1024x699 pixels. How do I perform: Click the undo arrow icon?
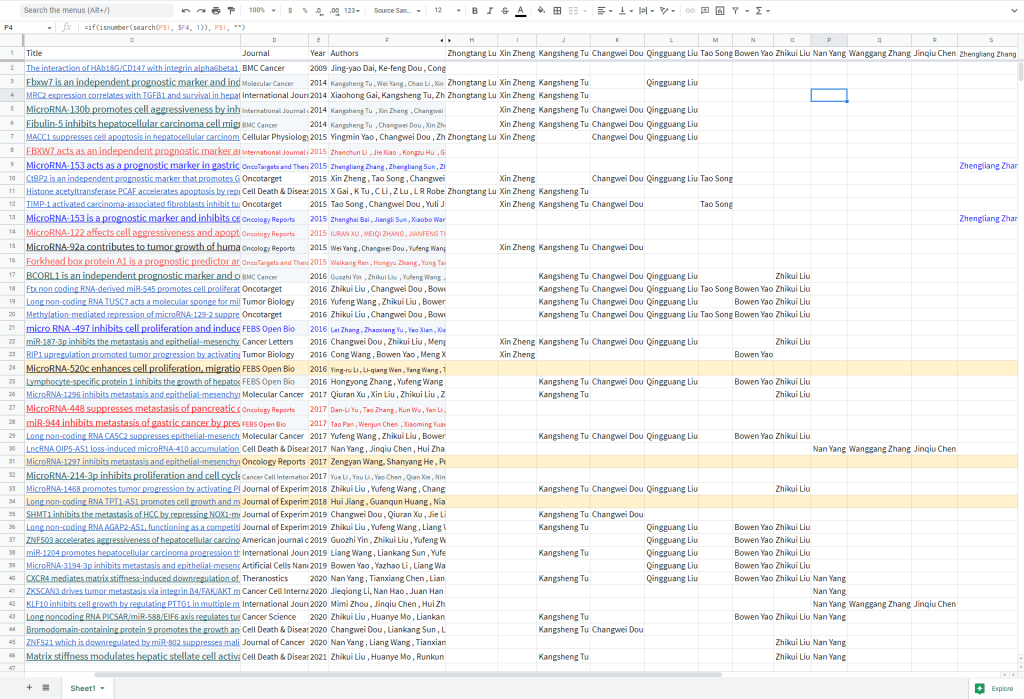(186, 10)
